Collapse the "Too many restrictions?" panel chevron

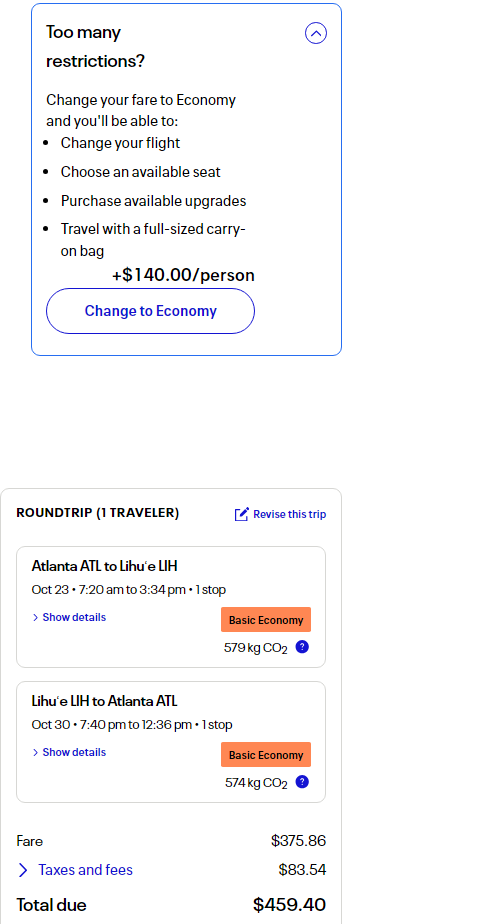click(x=316, y=33)
